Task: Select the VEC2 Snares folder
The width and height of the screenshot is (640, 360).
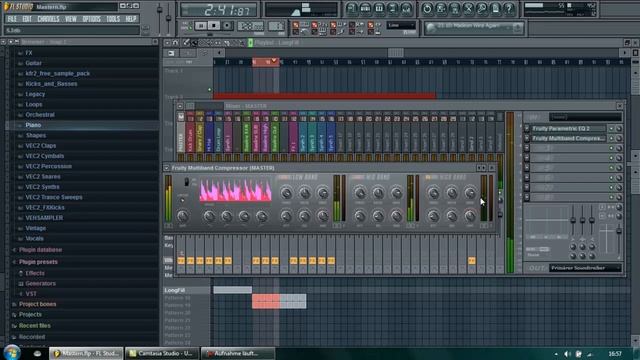Action: (43, 177)
